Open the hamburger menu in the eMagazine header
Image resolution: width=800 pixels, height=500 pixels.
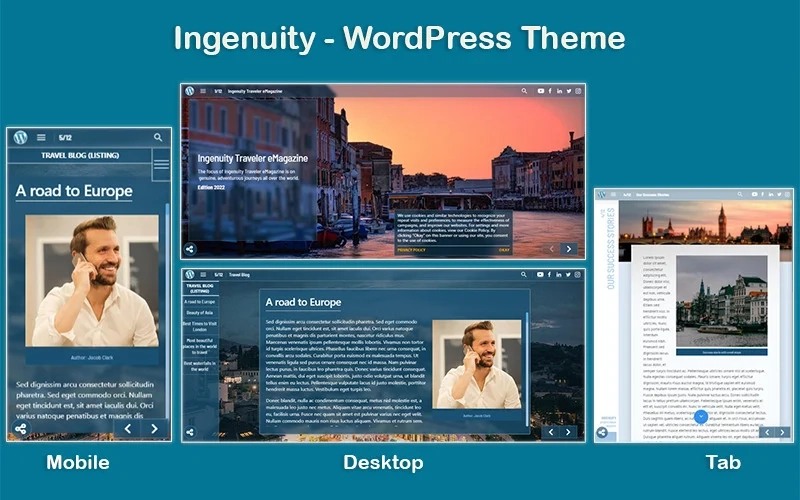coord(203,91)
